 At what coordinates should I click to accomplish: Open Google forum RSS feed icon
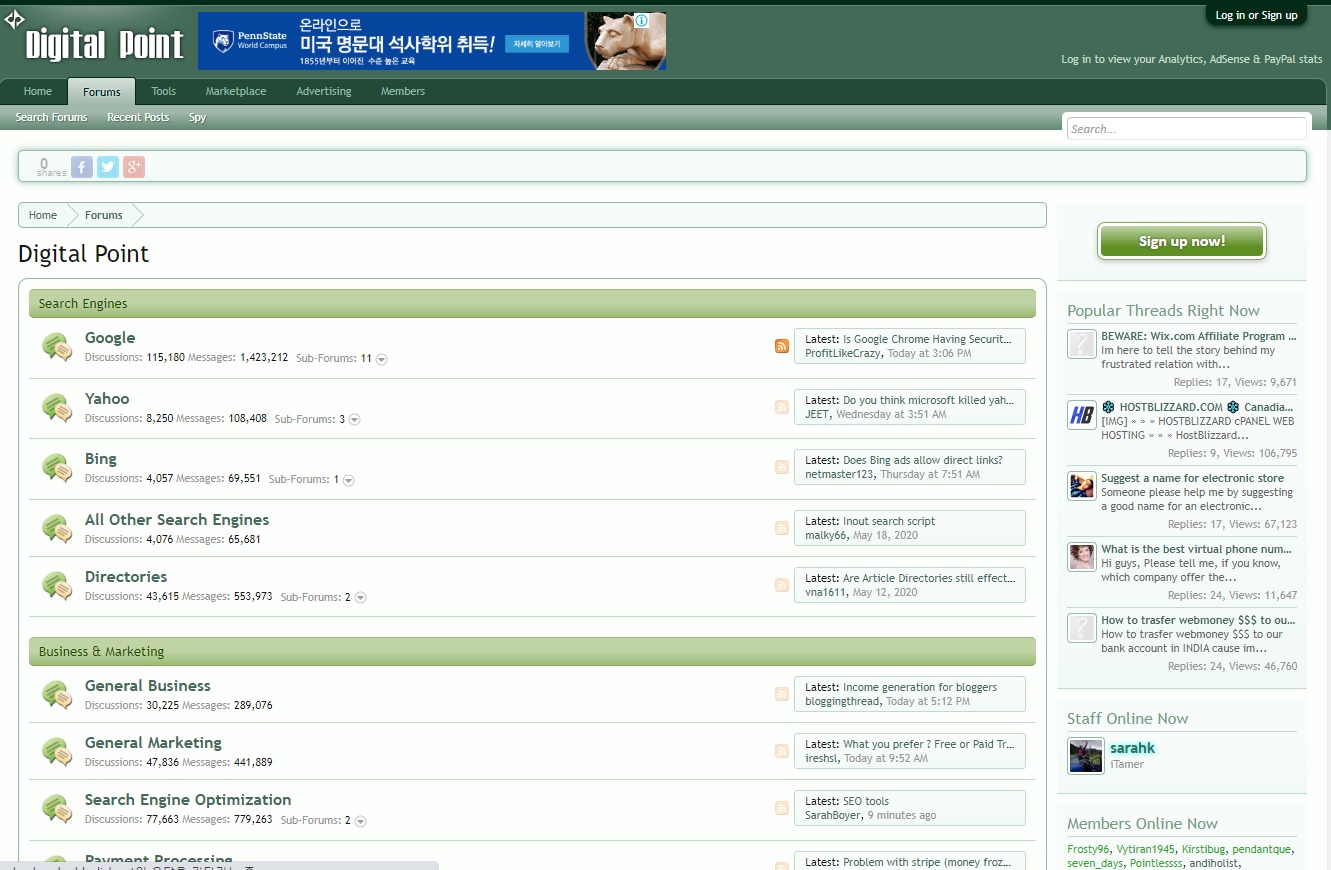coord(782,346)
